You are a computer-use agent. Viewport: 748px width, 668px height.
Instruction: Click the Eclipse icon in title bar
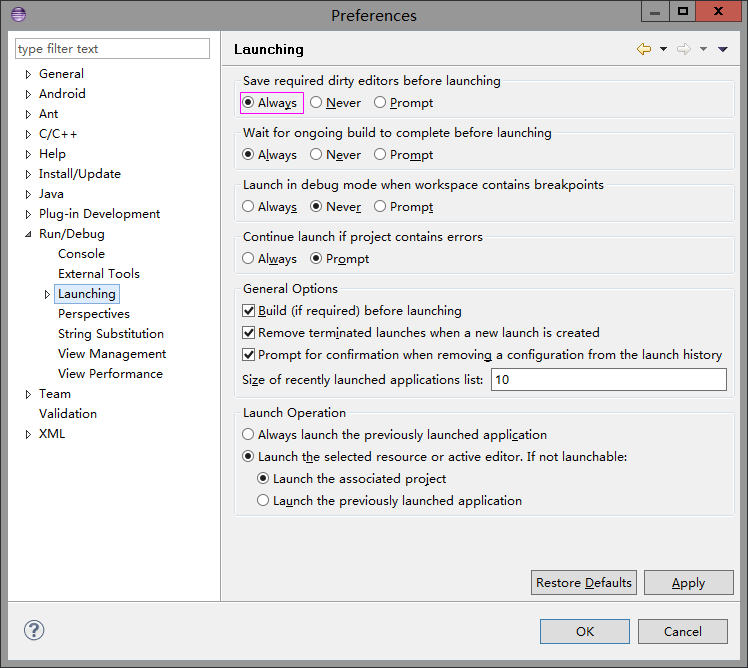pos(18,14)
